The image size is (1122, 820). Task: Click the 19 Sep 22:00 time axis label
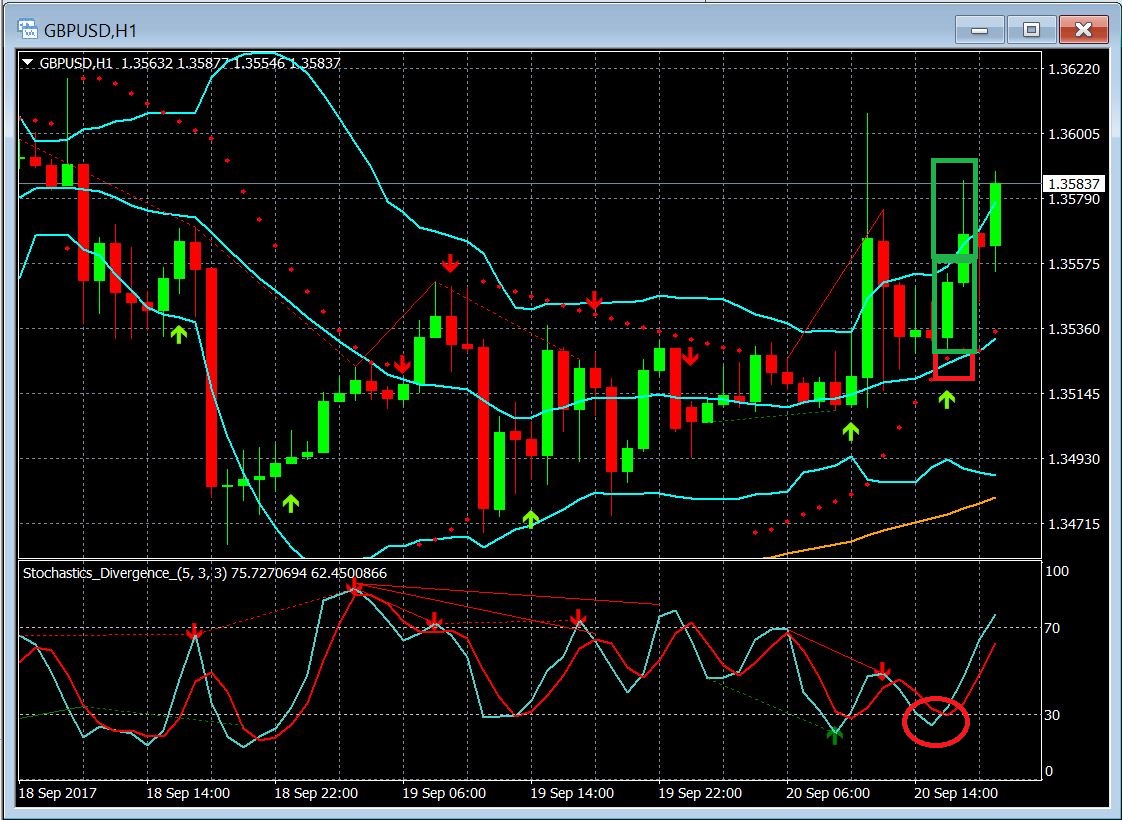[700, 793]
